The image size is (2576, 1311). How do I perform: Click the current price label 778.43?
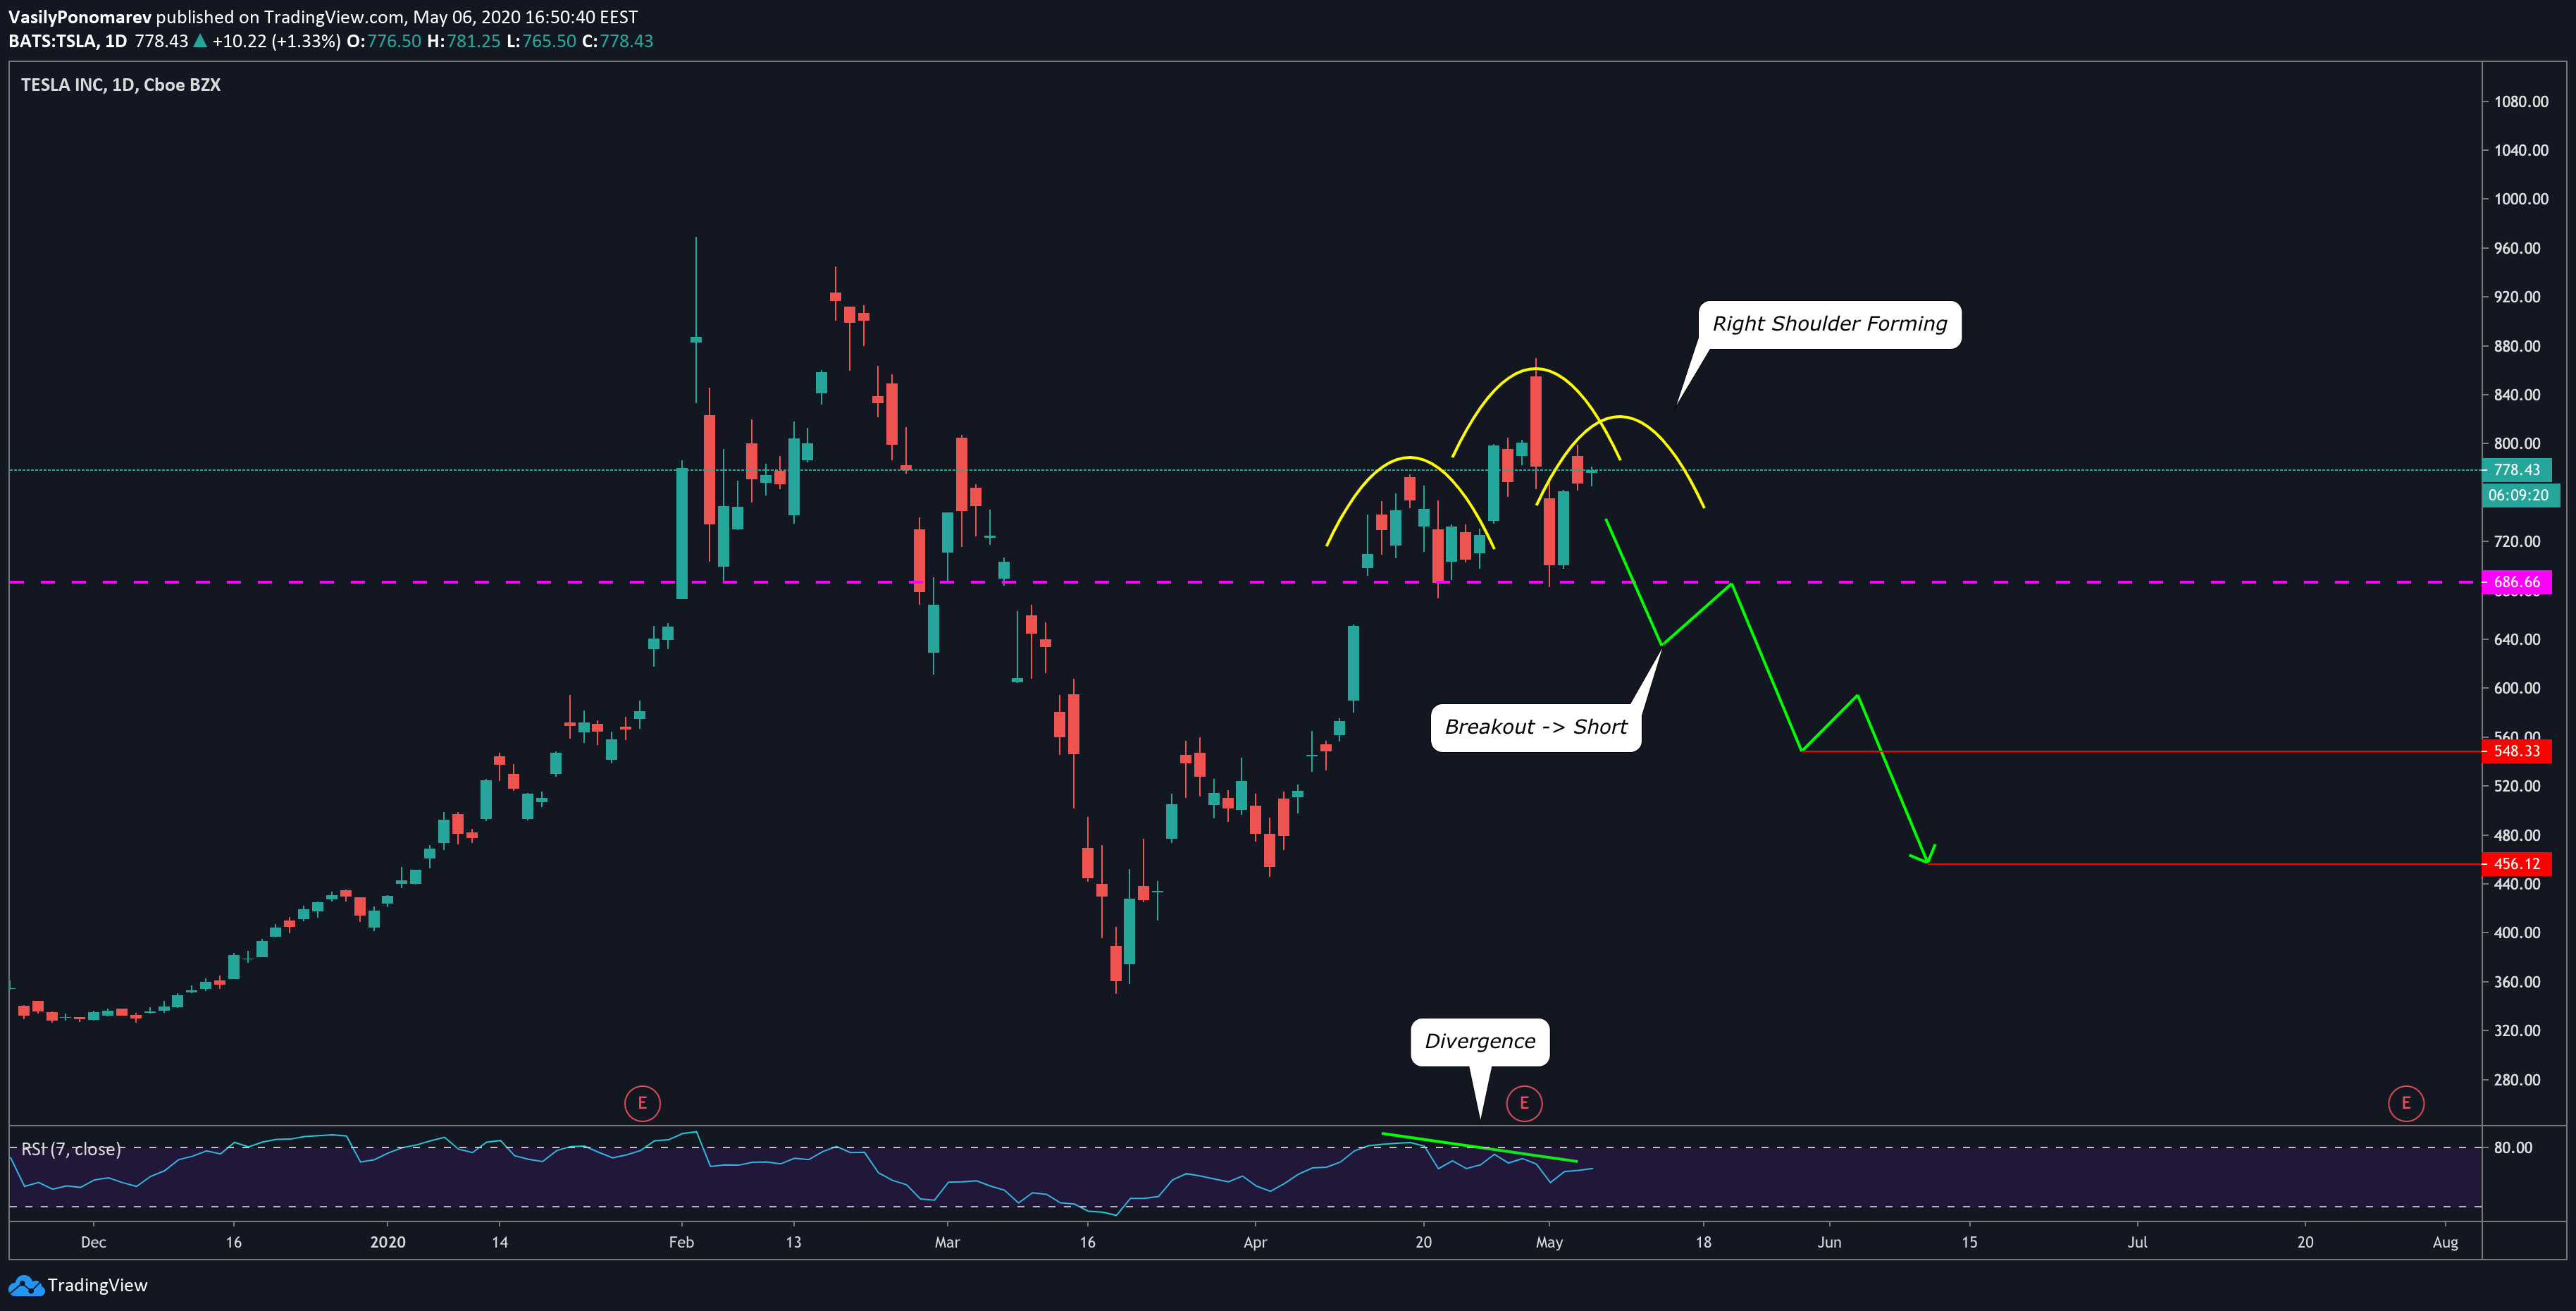(x=2517, y=470)
